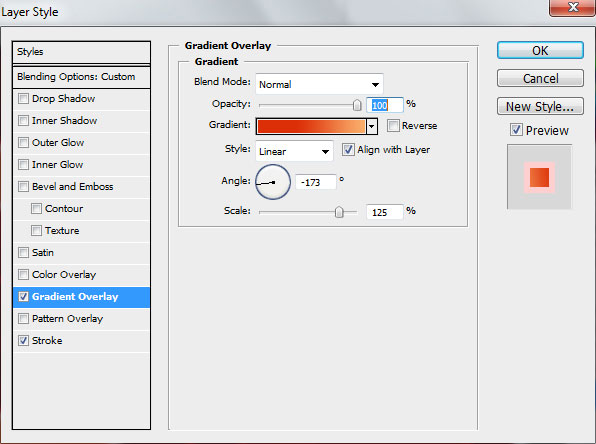Image resolution: width=596 pixels, height=444 pixels.
Task: Click the Cancel button
Action: pyautogui.click(x=540, y=78)
